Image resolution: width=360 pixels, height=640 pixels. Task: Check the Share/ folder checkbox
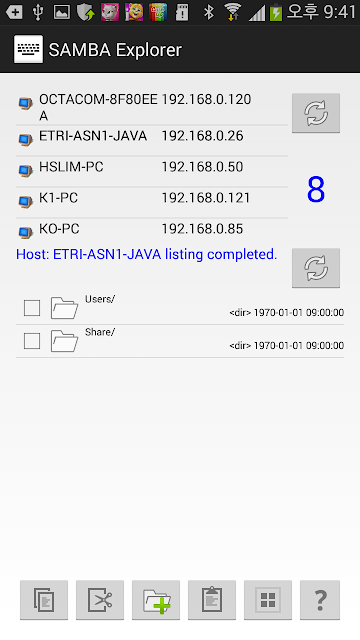(32, 341)
